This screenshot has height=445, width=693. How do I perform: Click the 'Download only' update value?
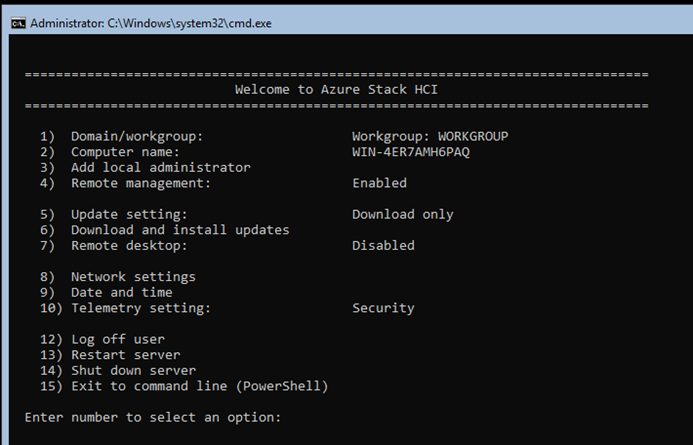(x=402, y=214)
